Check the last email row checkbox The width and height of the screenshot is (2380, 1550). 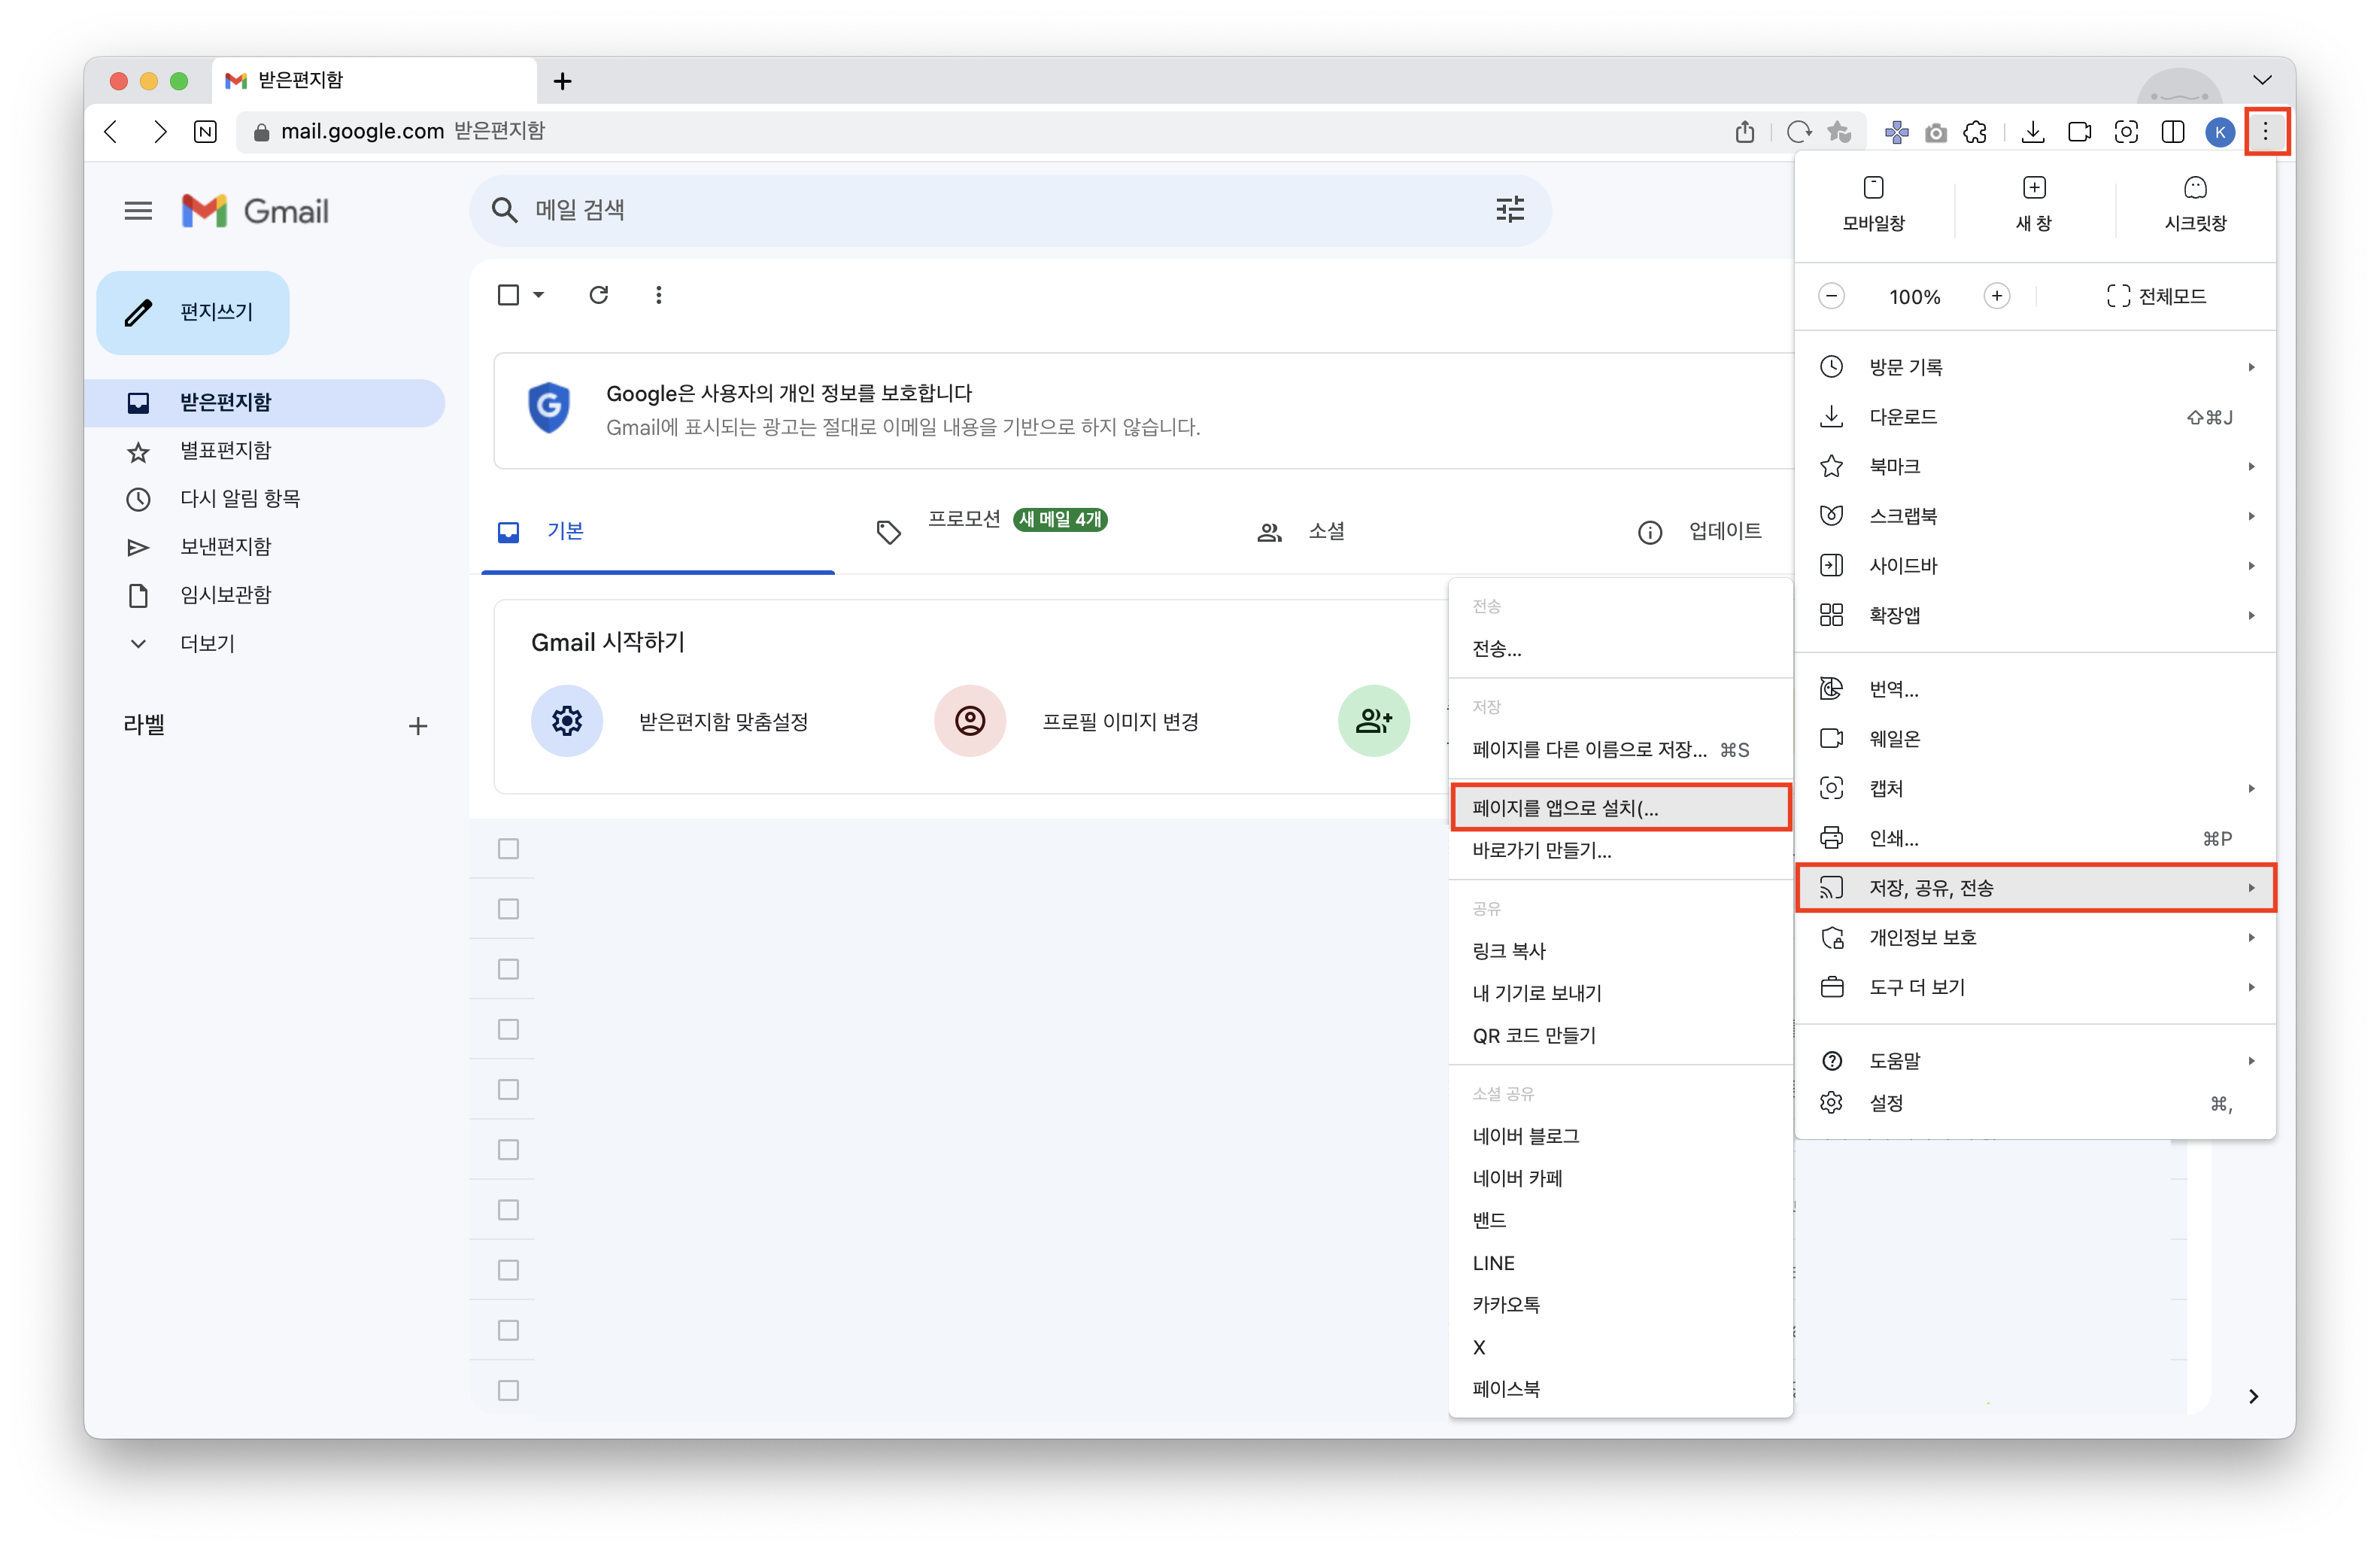[x=508, y=1390]
